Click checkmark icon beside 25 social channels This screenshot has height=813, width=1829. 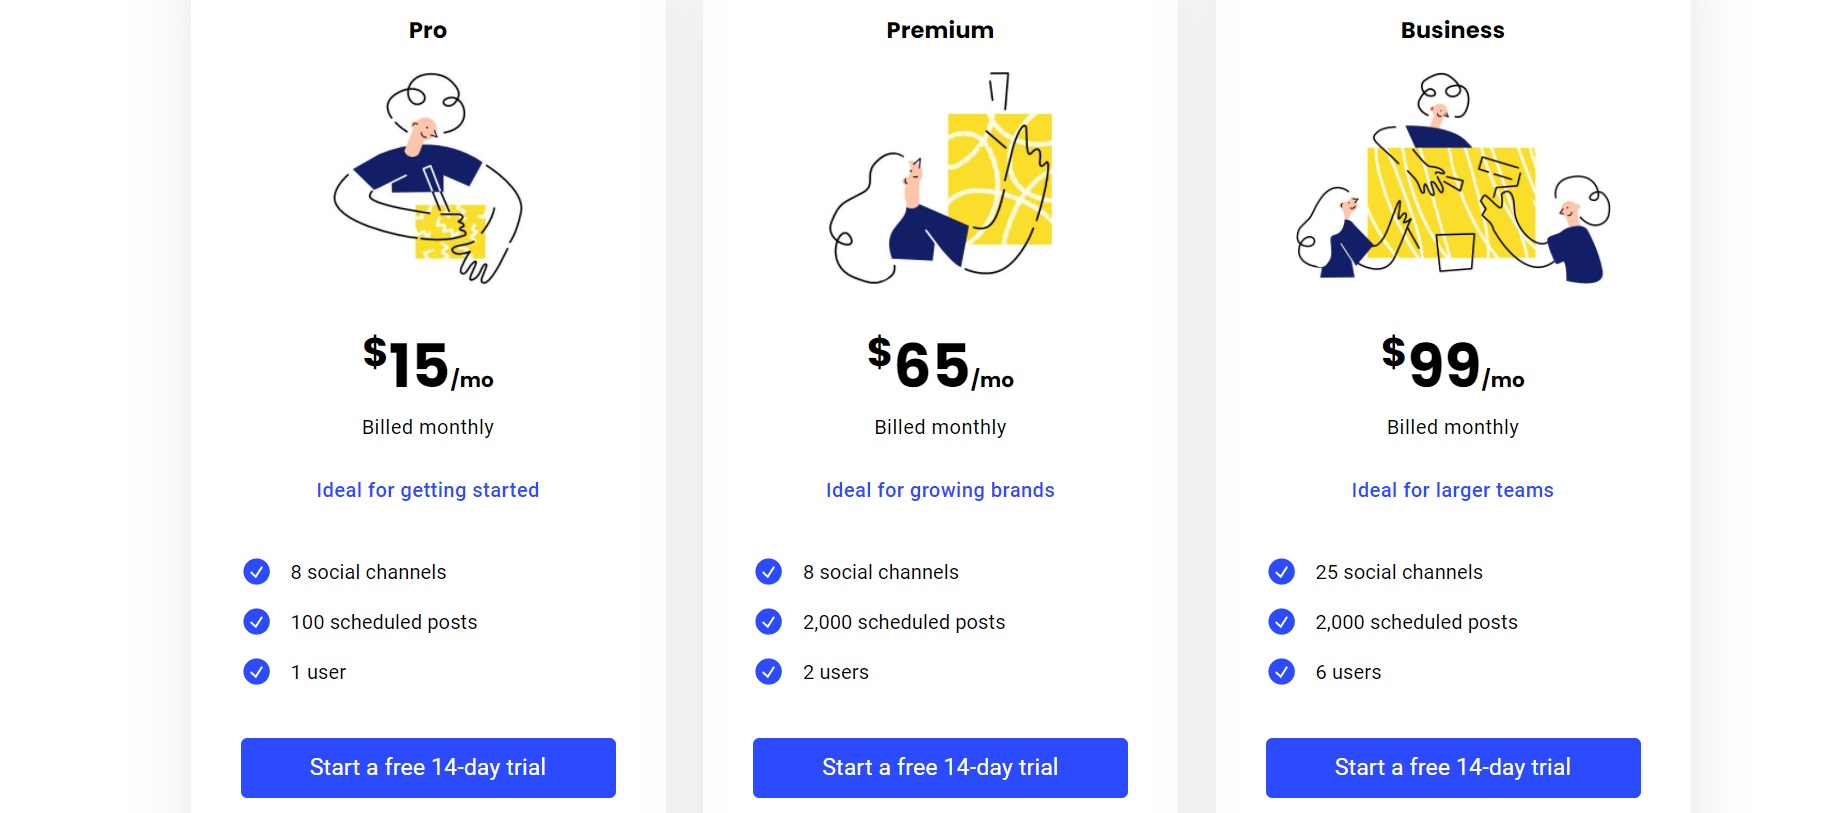click(x=1281, y=572)
